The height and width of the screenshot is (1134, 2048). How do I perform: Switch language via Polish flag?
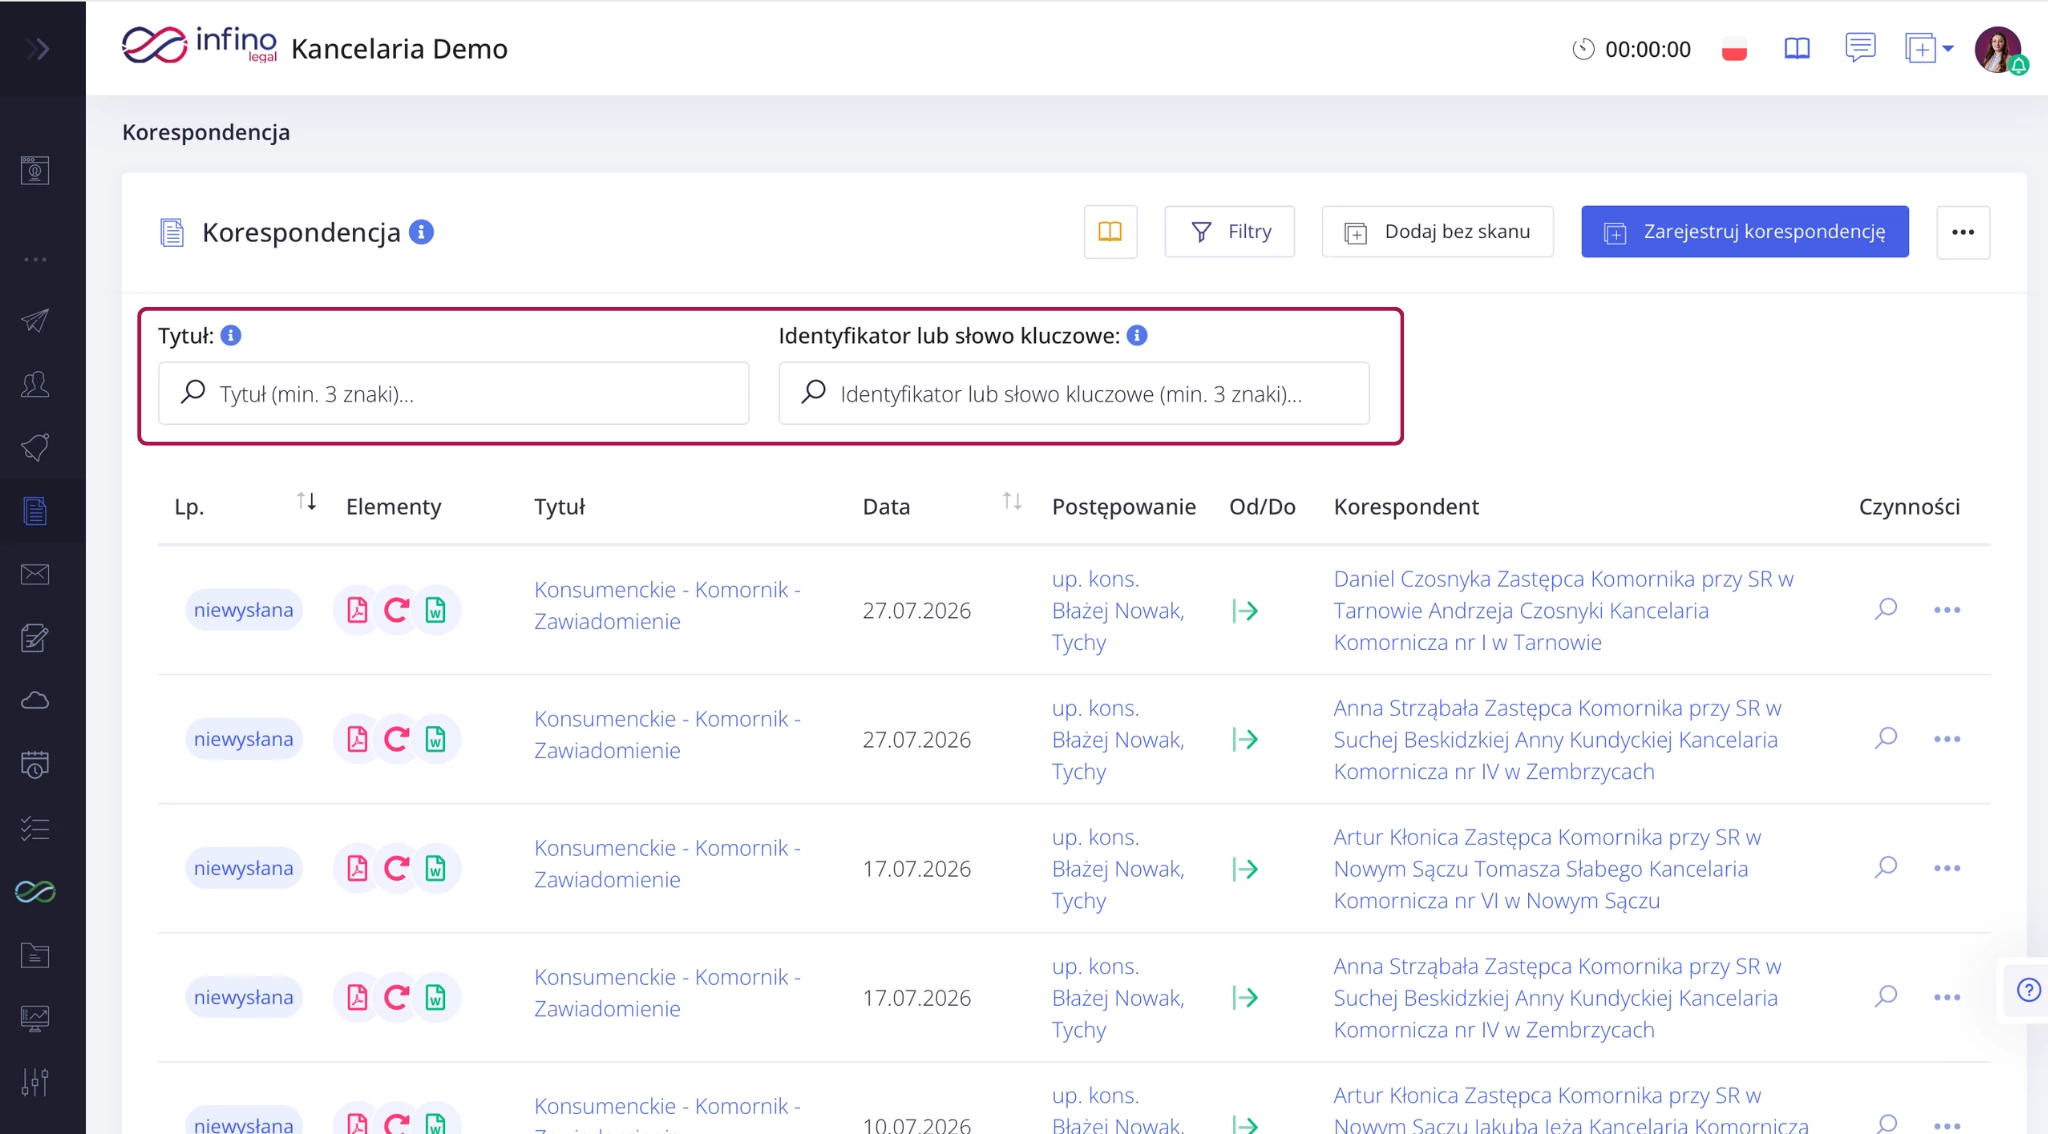coord(1734,49)
